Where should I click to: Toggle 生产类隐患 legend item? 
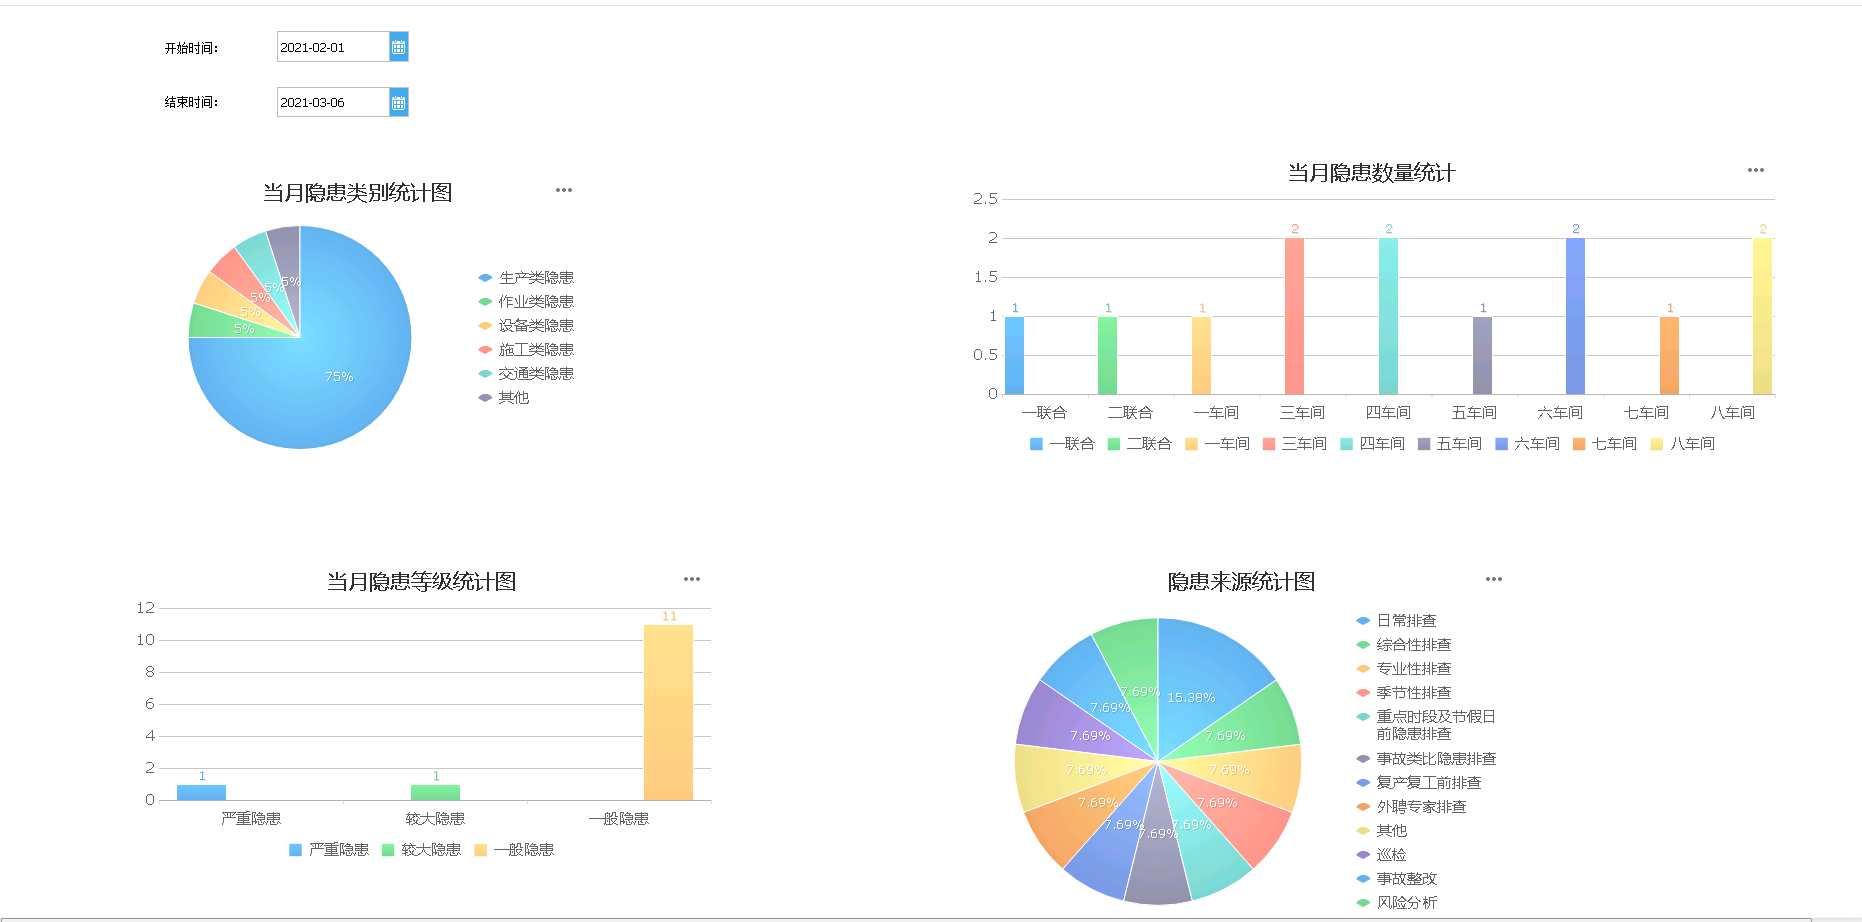click(526, 278)
